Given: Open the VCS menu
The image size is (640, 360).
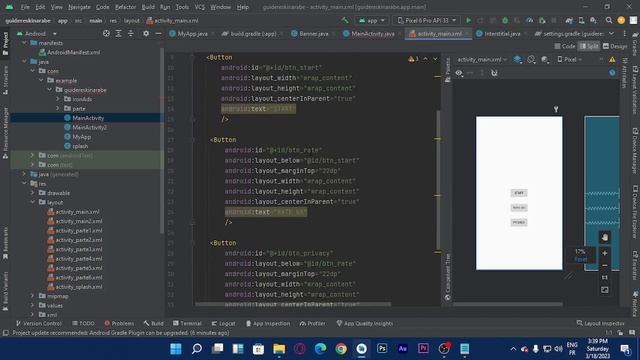Looking at the screenshot, I should coord(200,7).
